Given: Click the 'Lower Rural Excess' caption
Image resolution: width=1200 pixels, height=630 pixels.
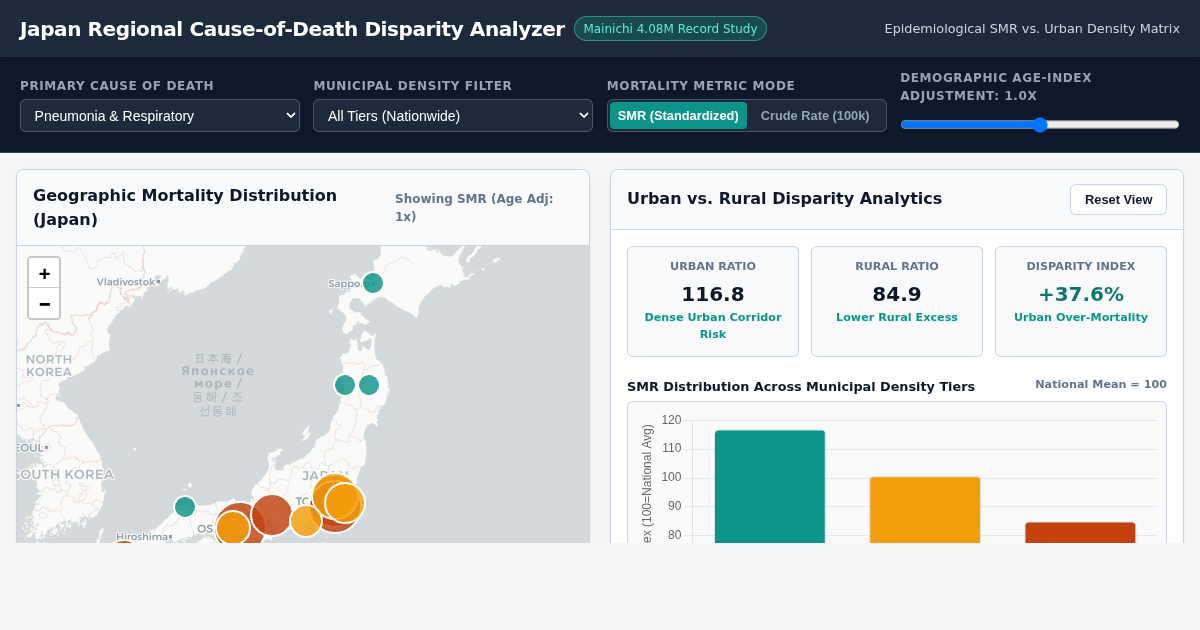Looking at the screenshot, I should 897,317.
